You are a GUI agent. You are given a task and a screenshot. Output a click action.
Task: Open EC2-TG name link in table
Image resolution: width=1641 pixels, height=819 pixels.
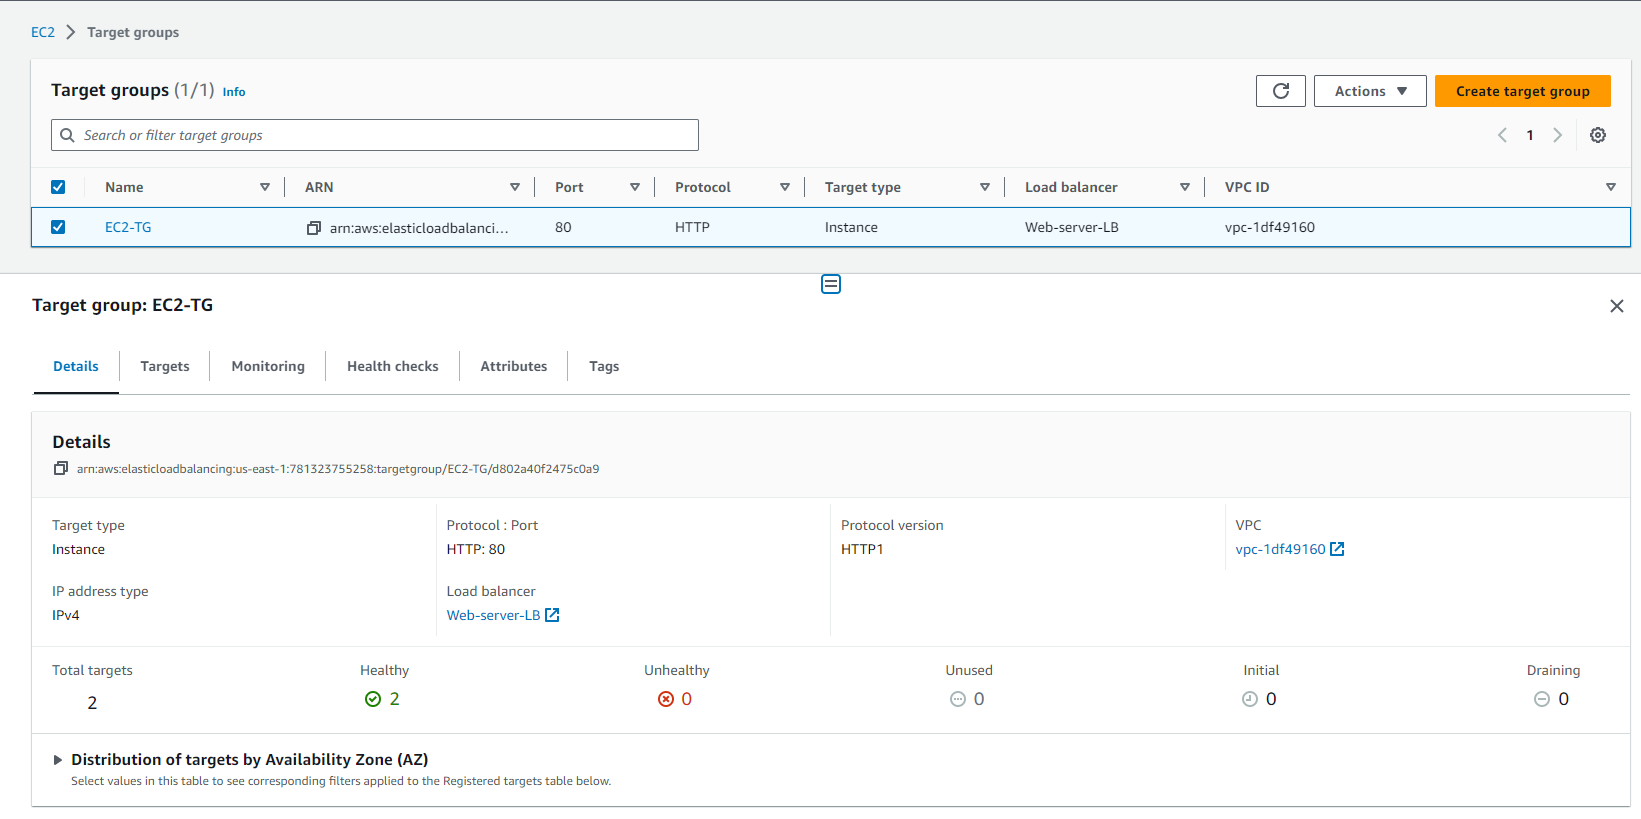128,227
